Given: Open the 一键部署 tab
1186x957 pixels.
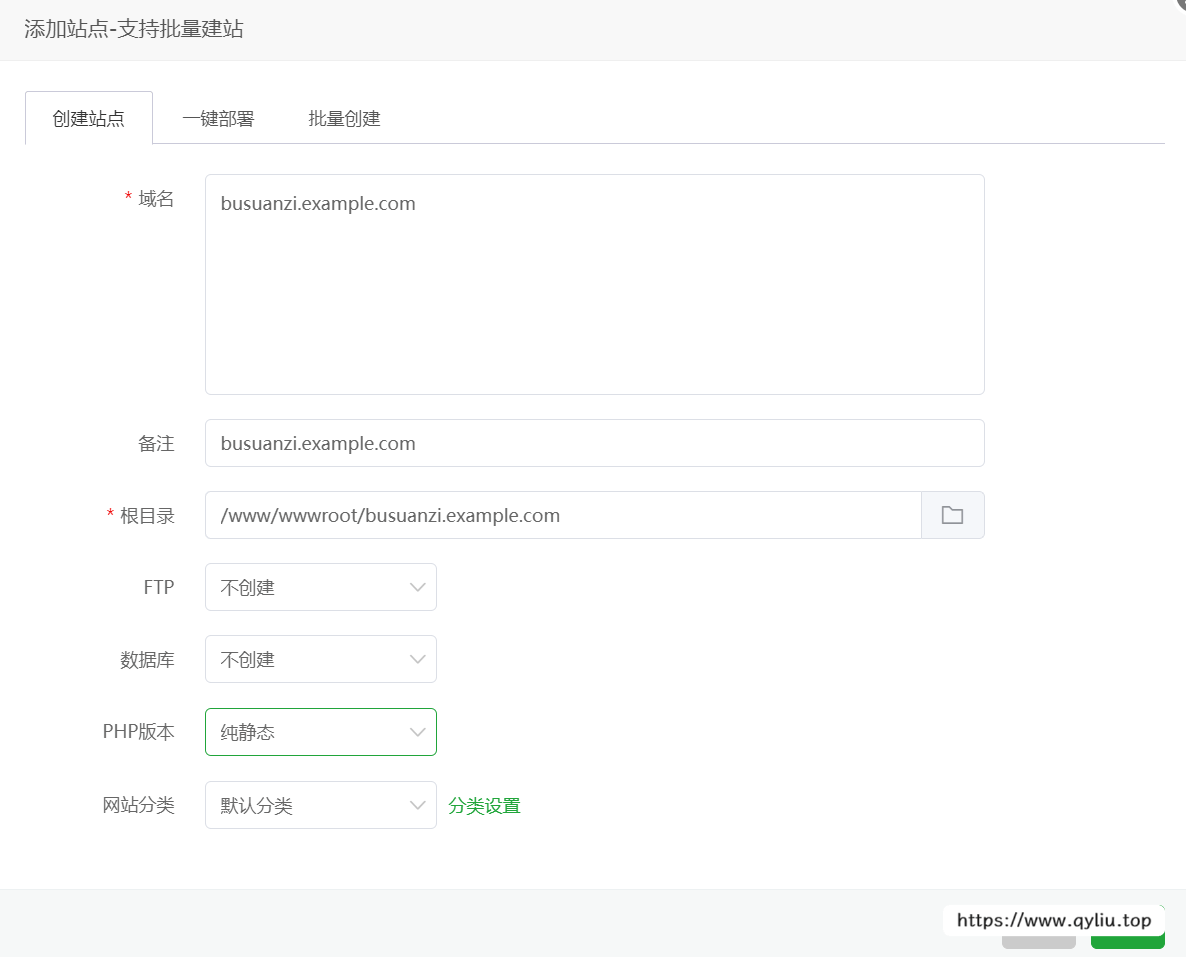Looking at the screenshot, I should click(218, 118).
